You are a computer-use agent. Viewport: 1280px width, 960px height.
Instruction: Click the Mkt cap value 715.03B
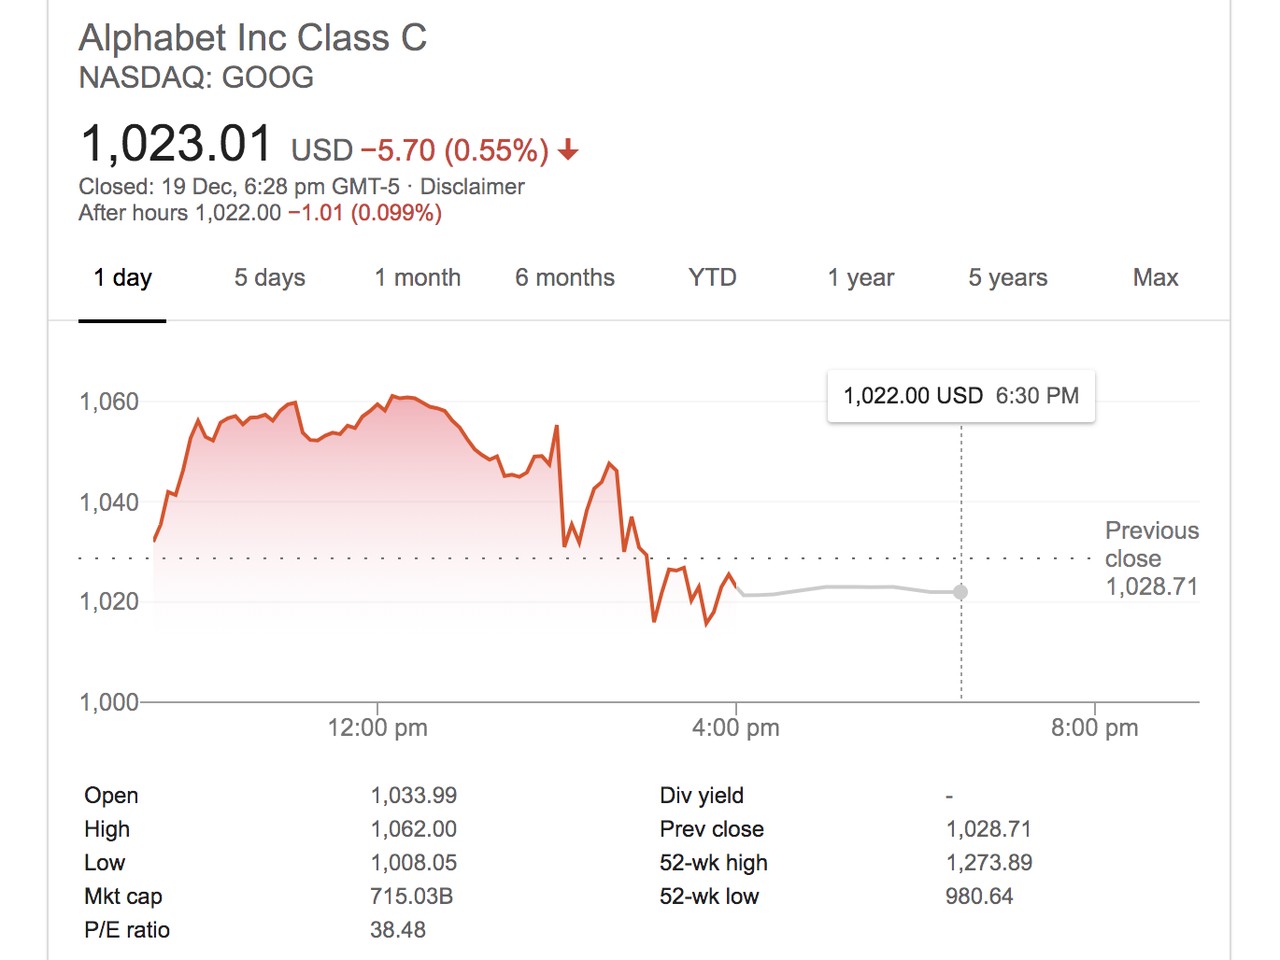(x=411, y=896)
